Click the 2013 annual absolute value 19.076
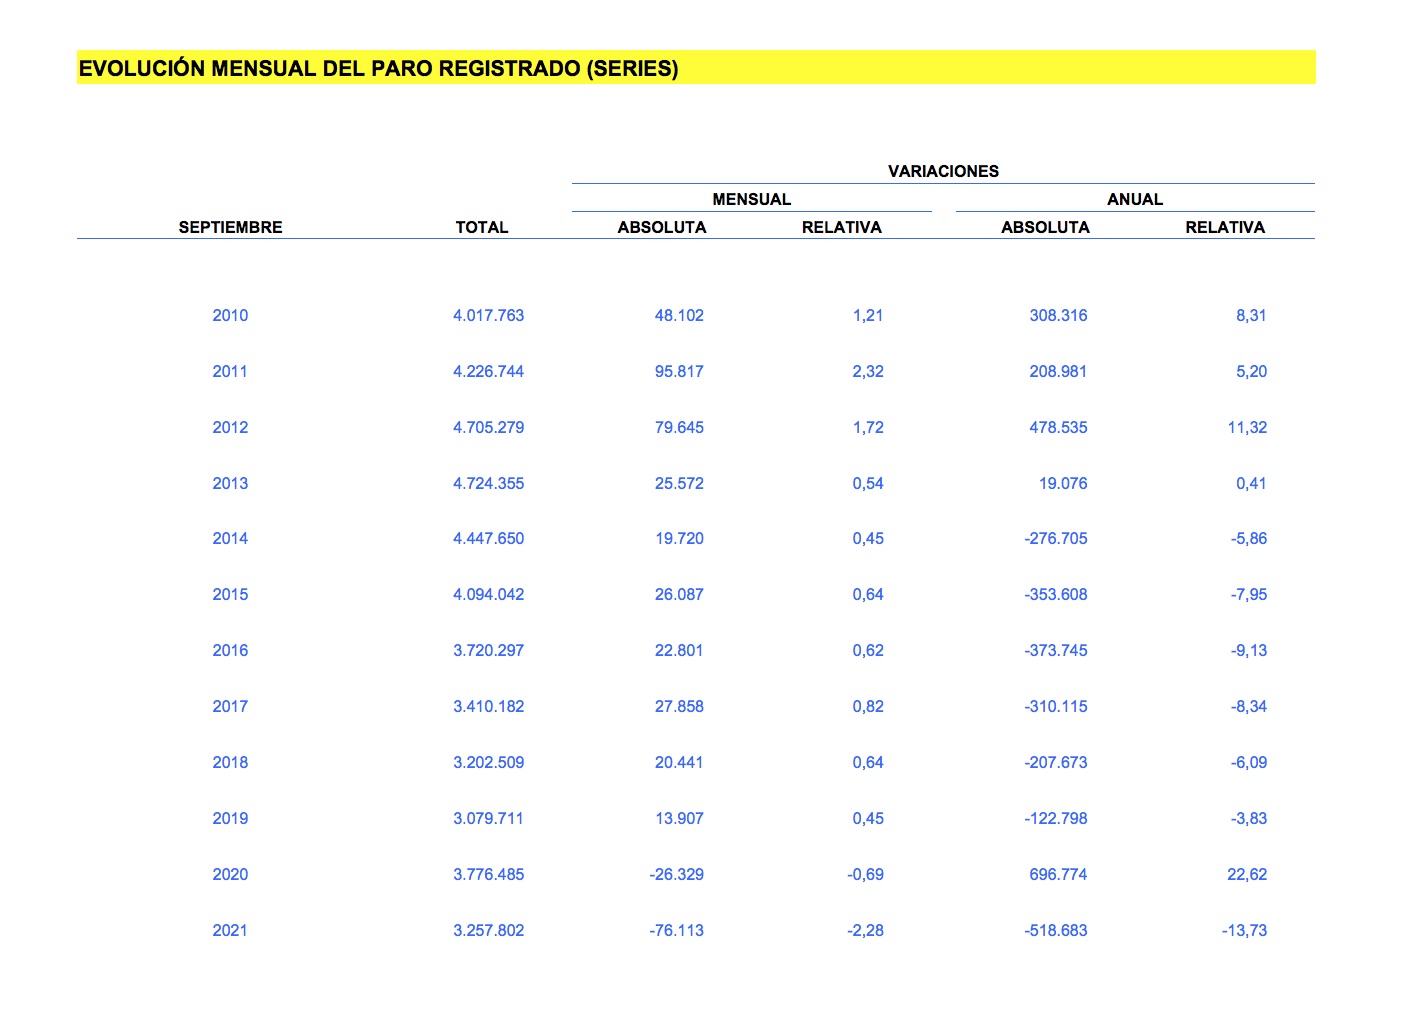This screenshot has width=1426, height=1034. [x=1062, y=483]
